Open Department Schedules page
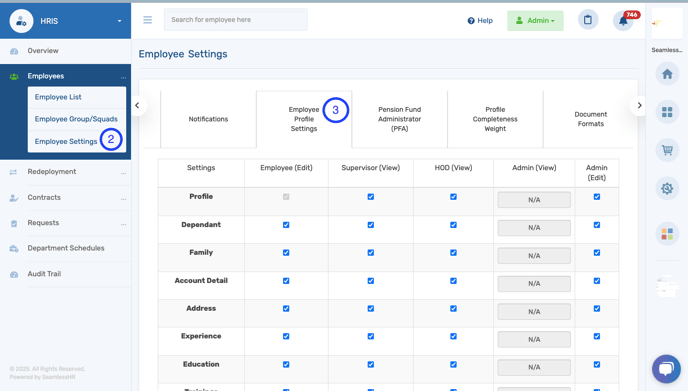 [66, 248]
